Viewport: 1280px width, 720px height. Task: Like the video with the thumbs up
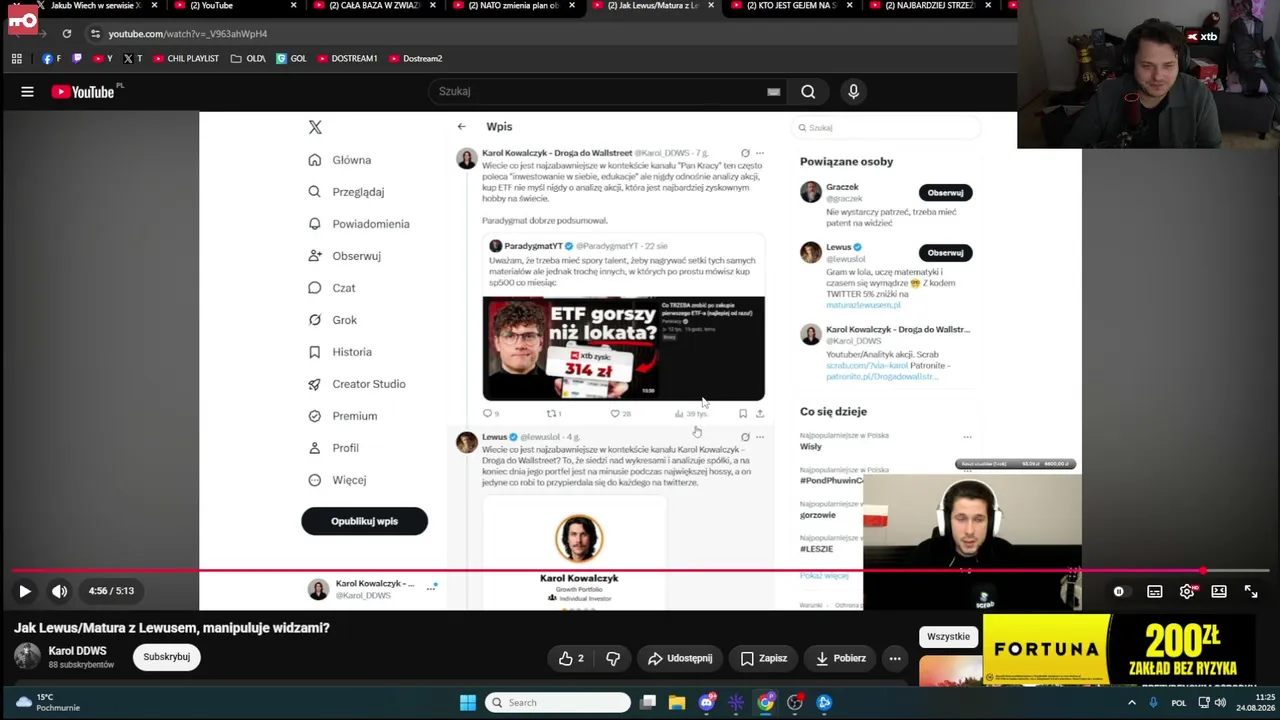click(572, 658)
